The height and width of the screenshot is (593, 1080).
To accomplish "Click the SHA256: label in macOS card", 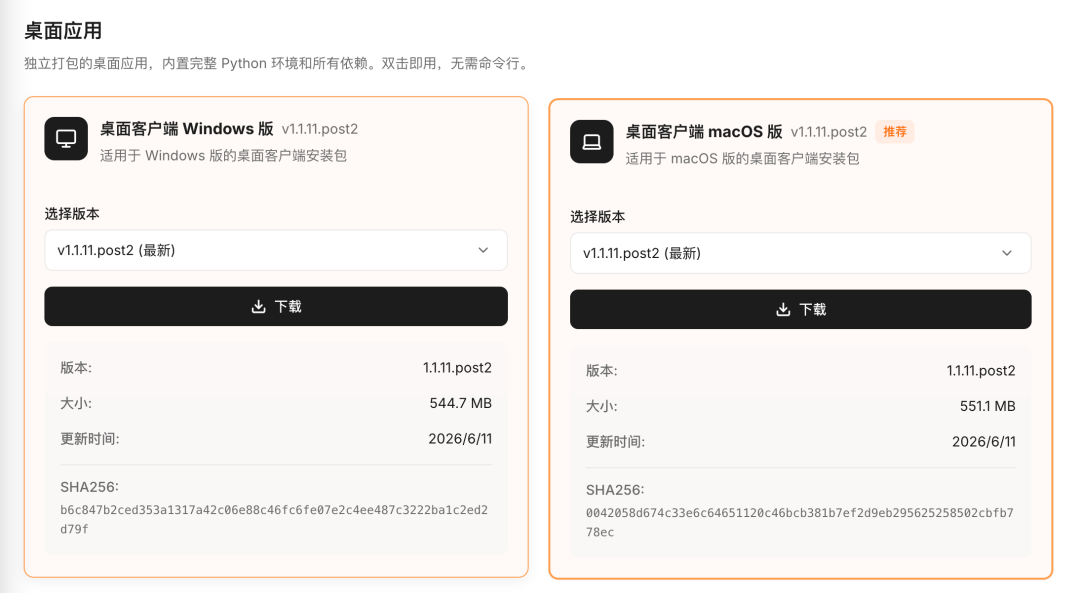I will (615, 490).
